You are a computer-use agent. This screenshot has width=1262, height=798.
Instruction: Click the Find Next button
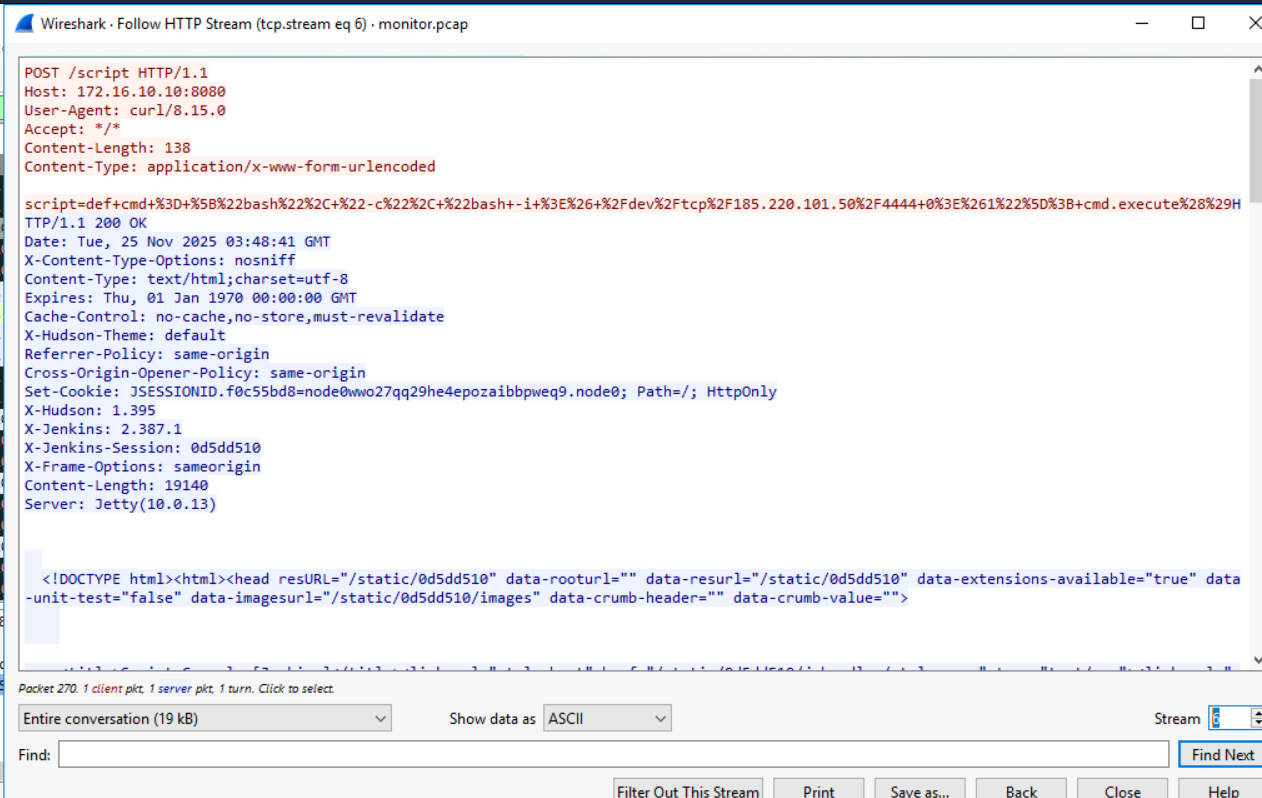(1220, 755)
